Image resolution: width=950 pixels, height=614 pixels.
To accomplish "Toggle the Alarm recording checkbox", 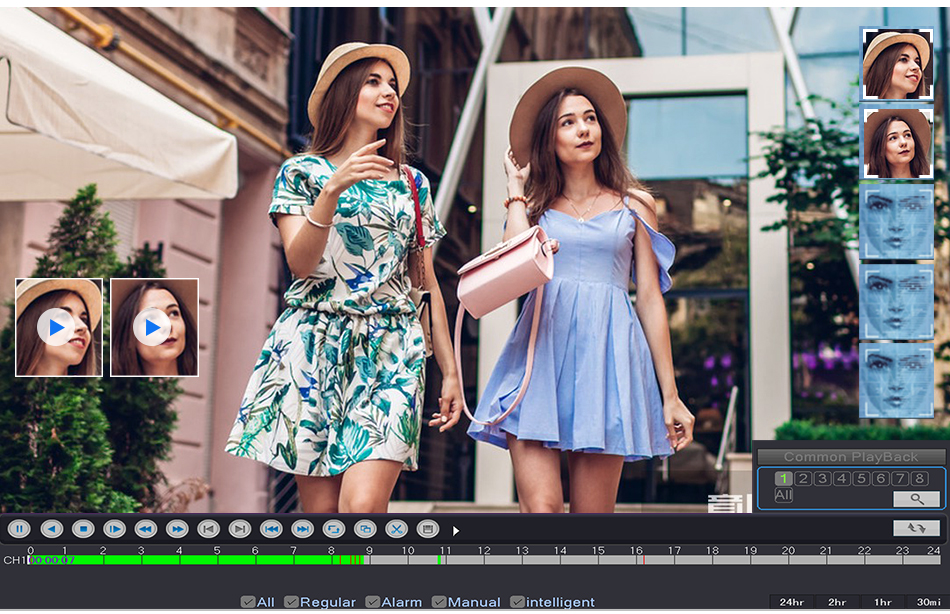I will coord(373,602).
